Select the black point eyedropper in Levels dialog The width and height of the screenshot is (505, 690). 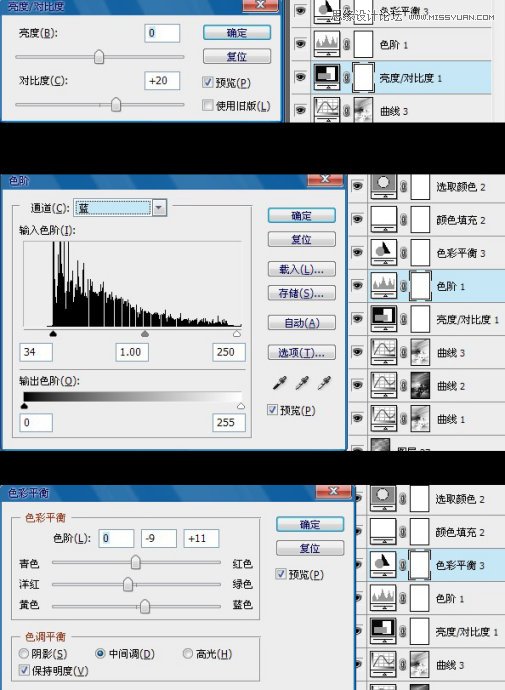coord(280,383)
